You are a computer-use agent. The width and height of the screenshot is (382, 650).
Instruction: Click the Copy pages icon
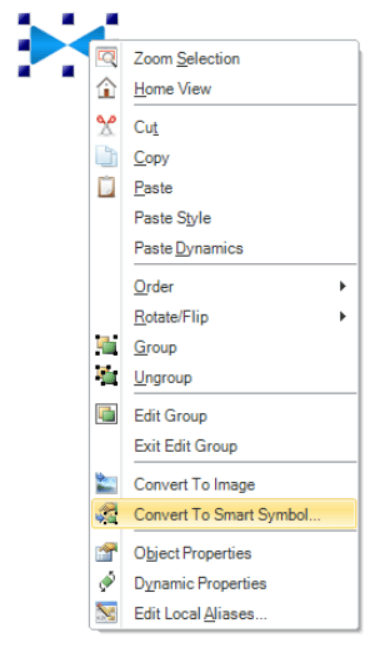click(106, 157)
